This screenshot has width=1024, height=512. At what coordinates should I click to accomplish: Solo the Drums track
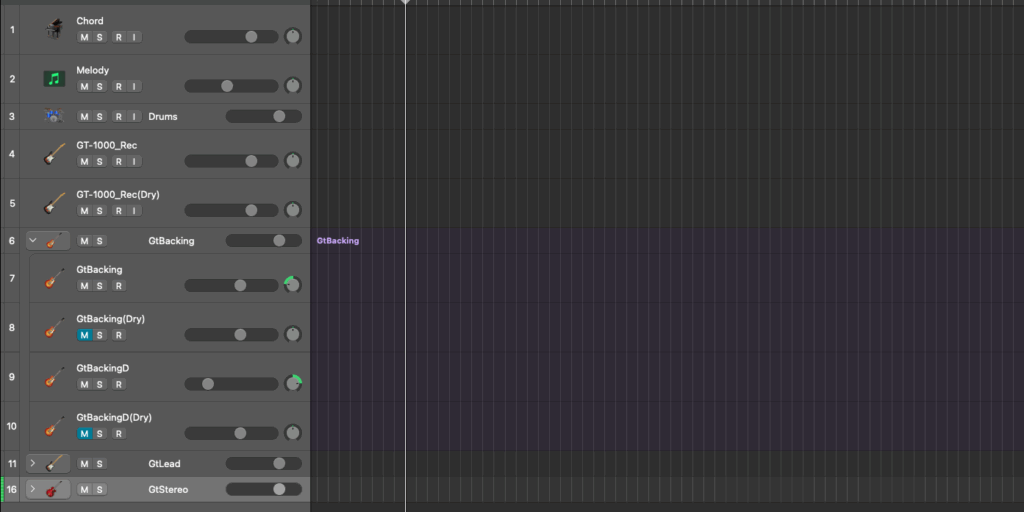[x=99, y=116]
